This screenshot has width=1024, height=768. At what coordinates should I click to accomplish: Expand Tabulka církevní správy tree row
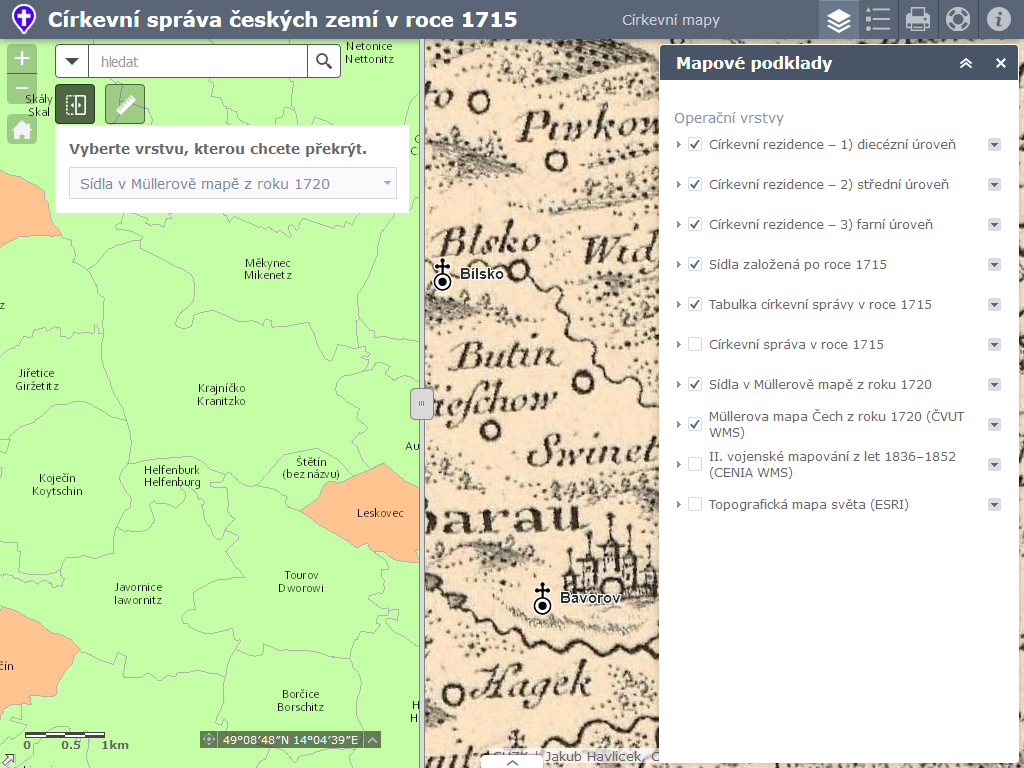[x=679, y=304]
